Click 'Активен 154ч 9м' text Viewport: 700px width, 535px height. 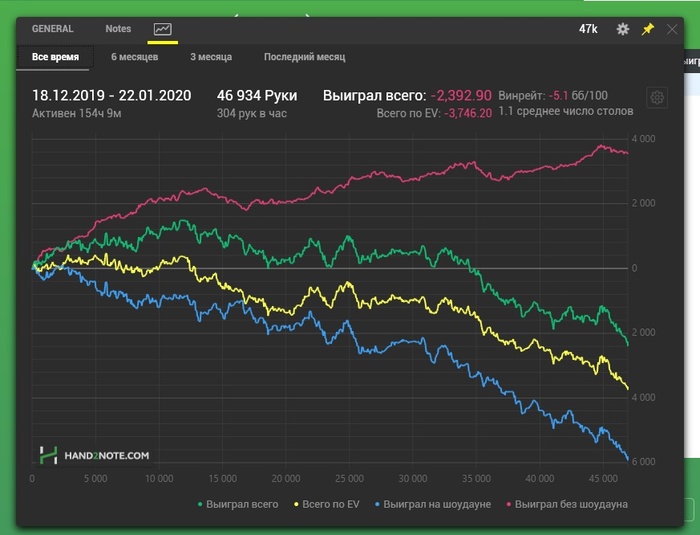point(77,113)
